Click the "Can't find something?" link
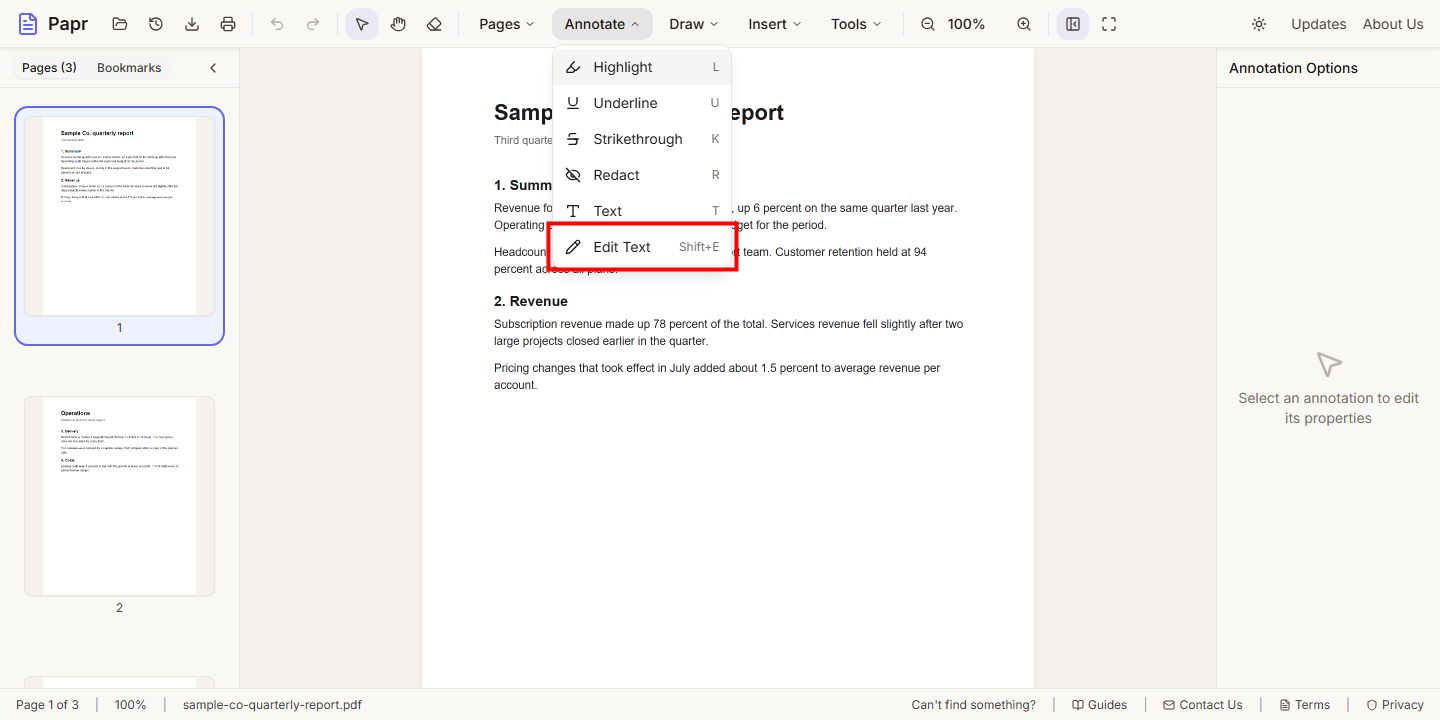1440x720 pixels. click(974, 705)
